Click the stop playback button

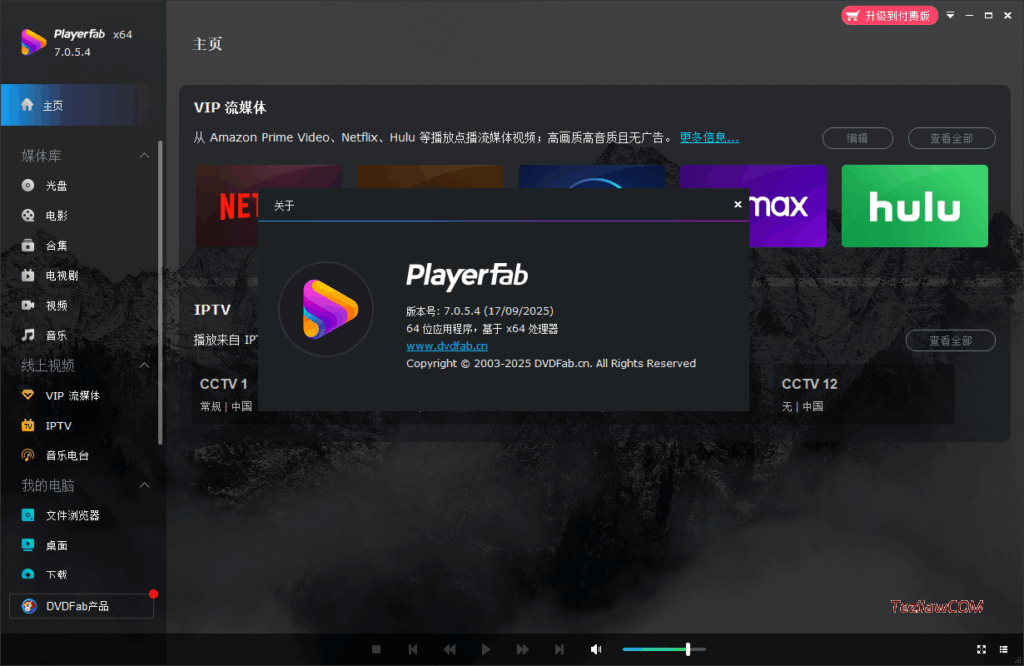point(376,649)
